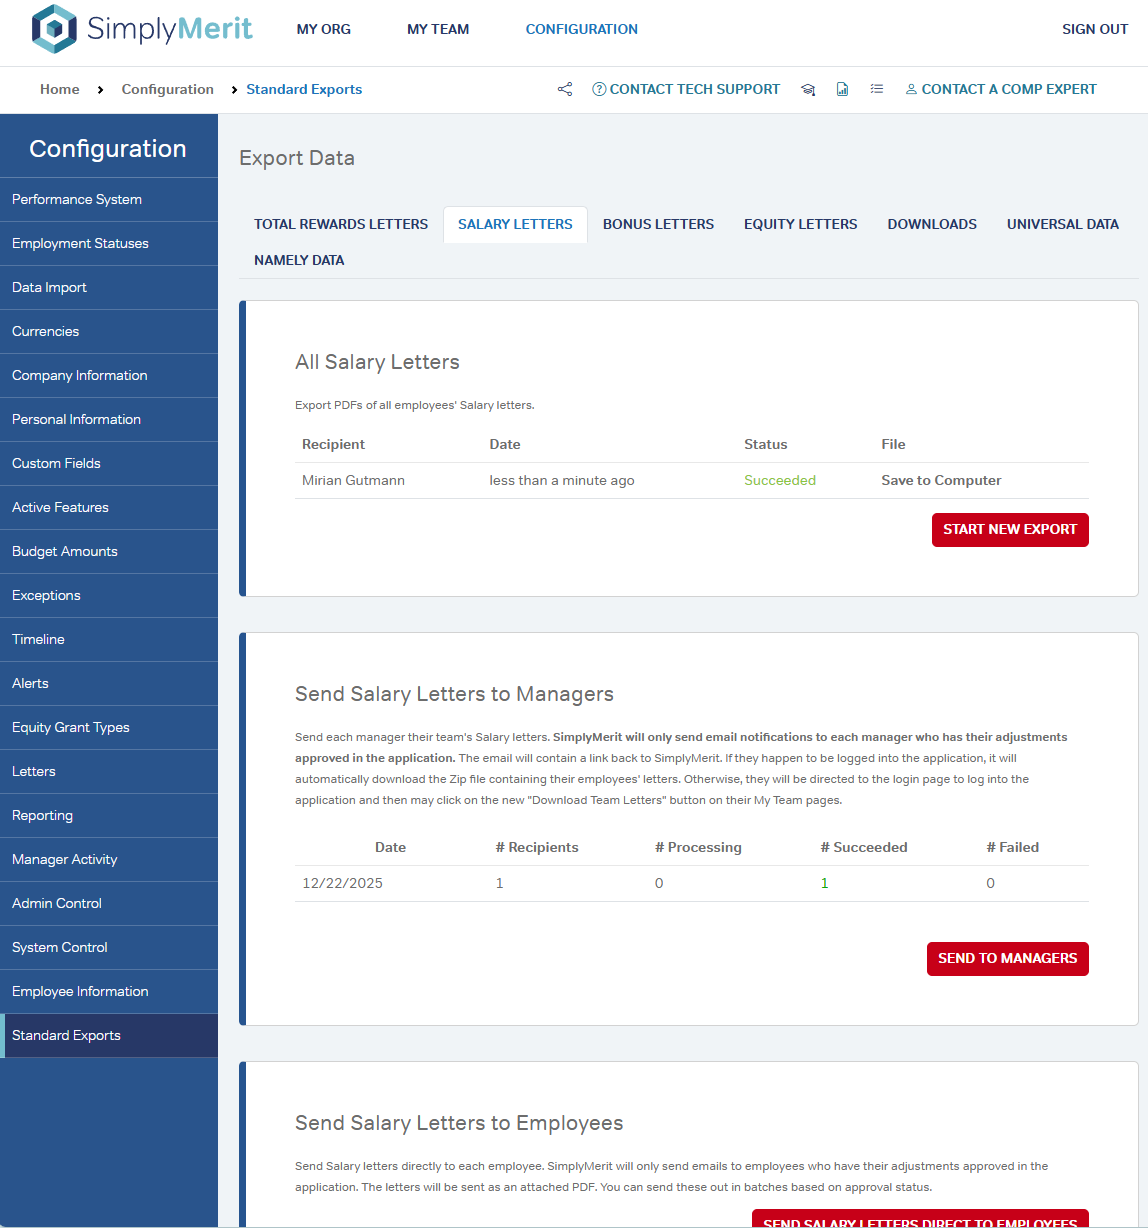Click Sign Out in the top right
The image size is (1148, 1228).
click(1094, 29)
